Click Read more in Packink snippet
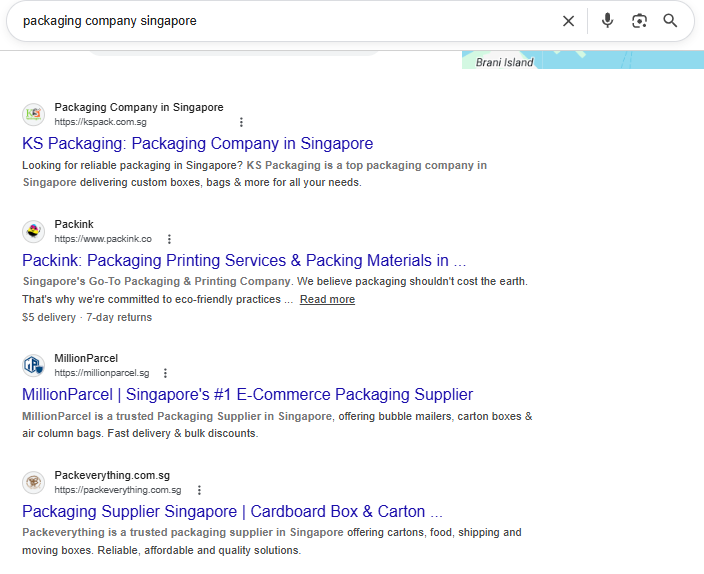Screen dimensions: 704x574 coord(327,300)
